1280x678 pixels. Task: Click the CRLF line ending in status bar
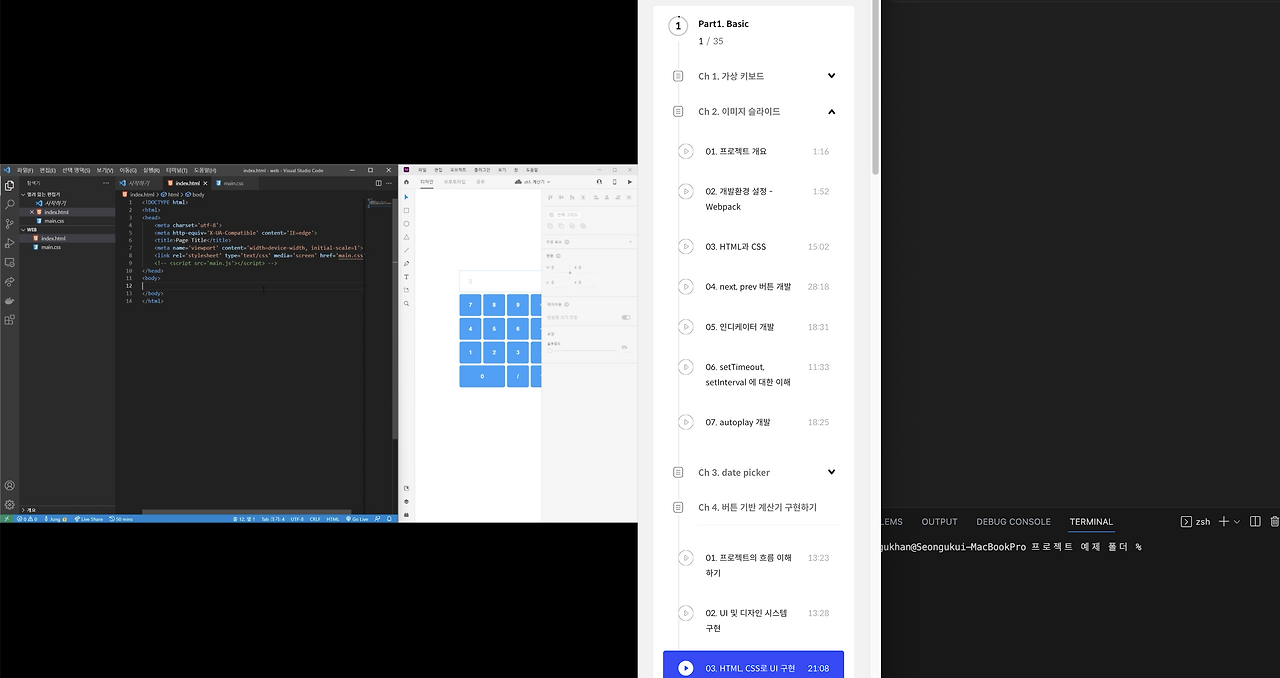coord(315,519)
